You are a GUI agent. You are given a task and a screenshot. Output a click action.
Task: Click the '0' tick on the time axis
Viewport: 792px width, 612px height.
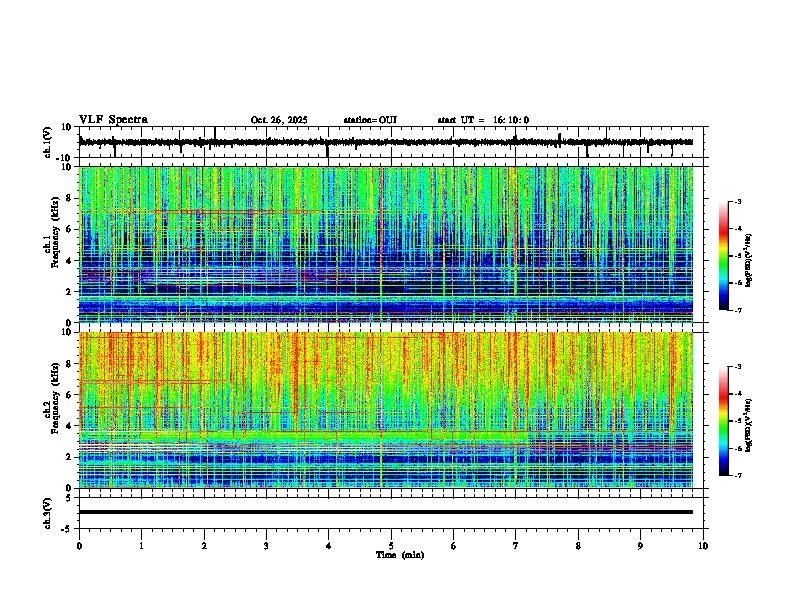(79, 546)
